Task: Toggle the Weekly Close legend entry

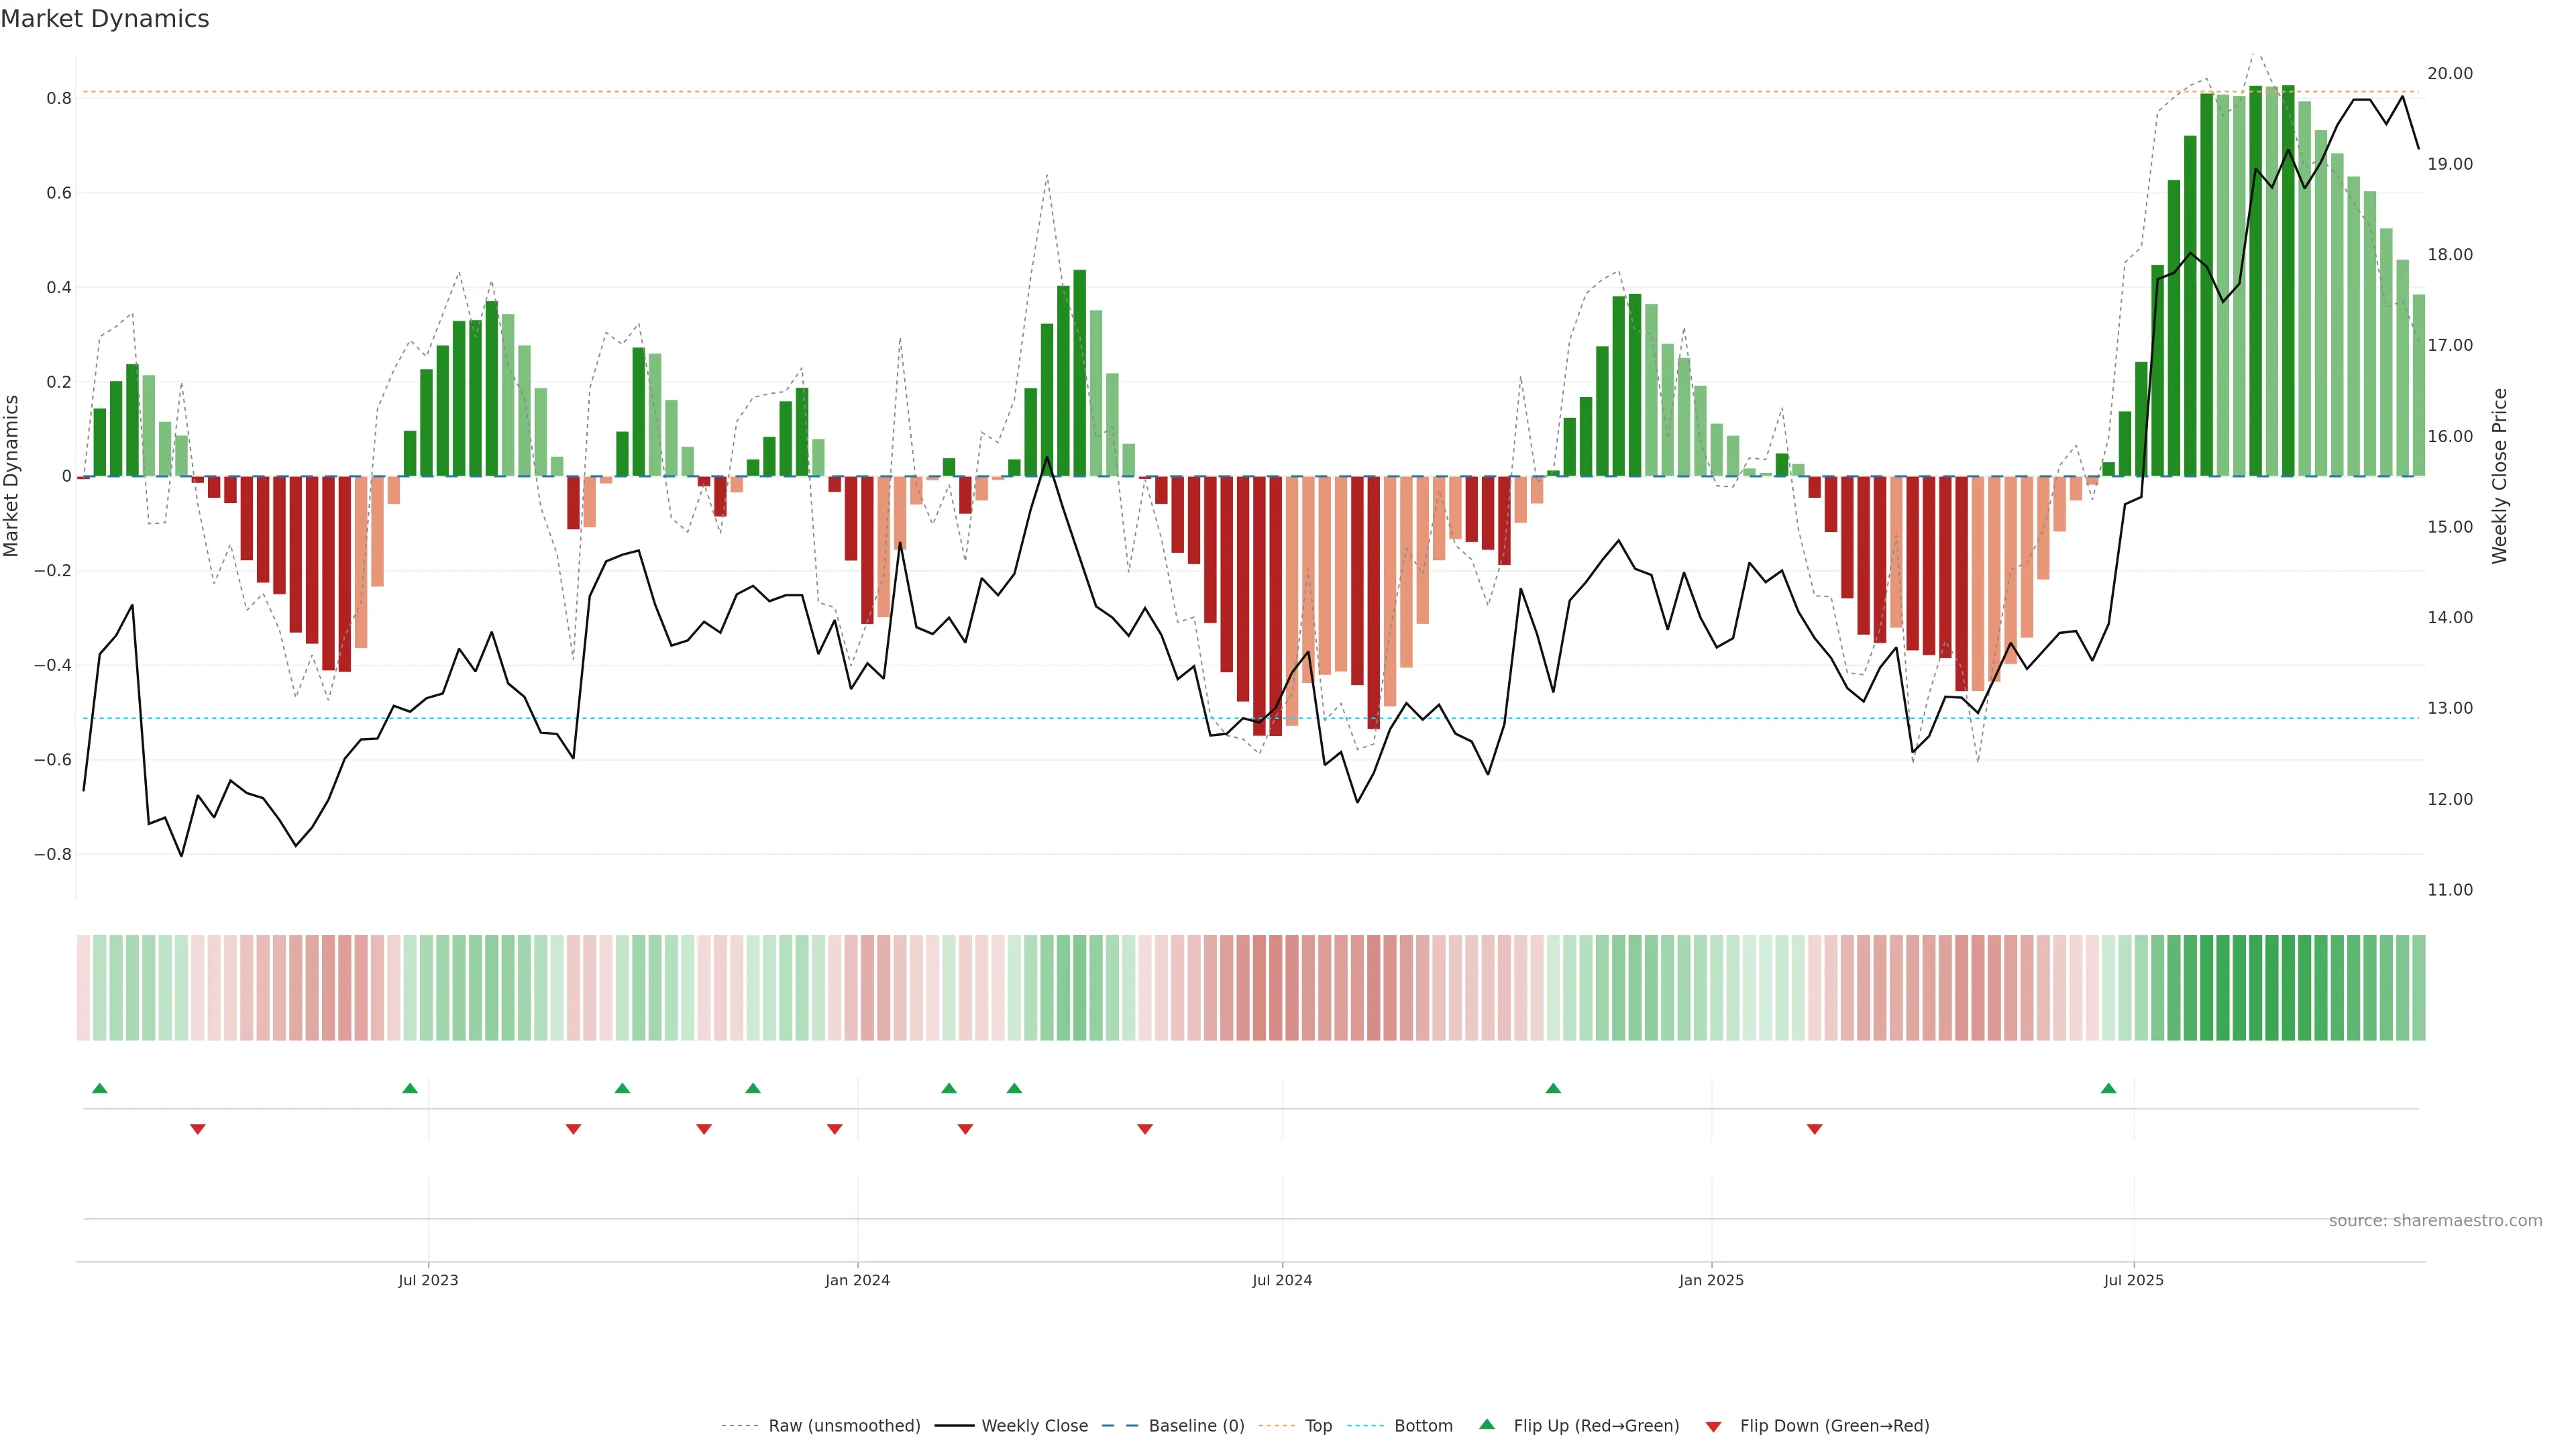Action: tap(1034, 1426)
